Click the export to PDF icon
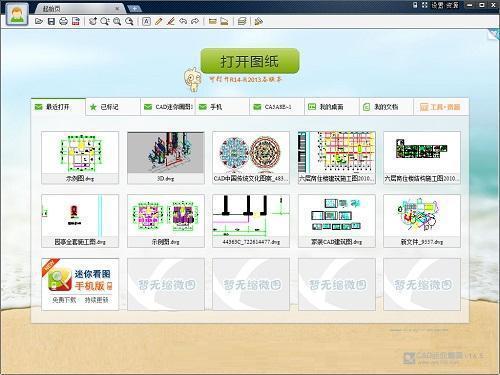Viewport: 500px width, 375px height. point(76,22)
